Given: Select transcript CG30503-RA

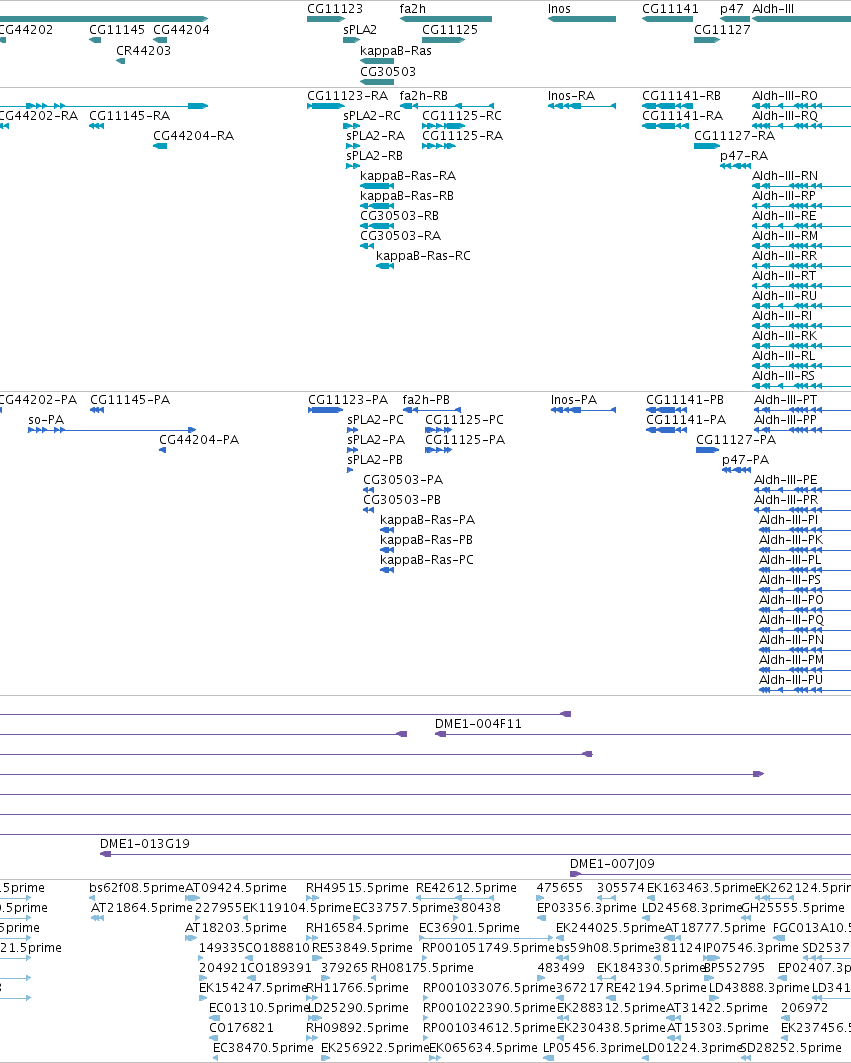Looking at the screenshot, I should click(400, 236).
